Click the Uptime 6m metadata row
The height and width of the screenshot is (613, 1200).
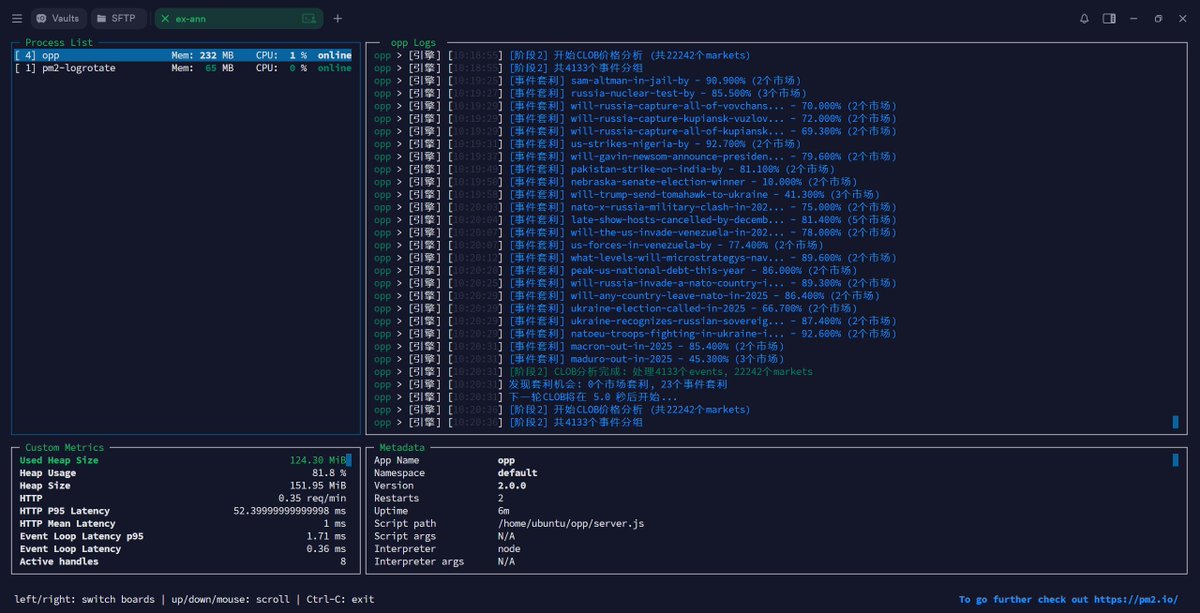442,511
